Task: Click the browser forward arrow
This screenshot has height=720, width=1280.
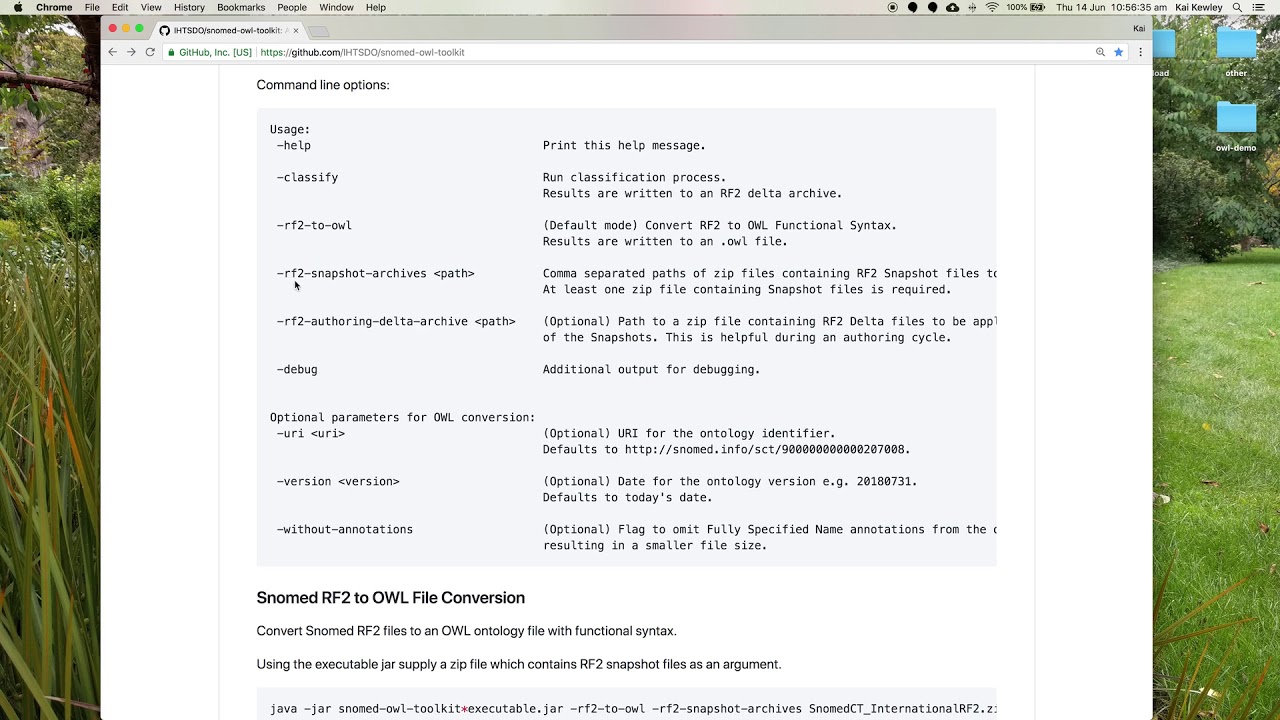Action: tap(131, 52)
